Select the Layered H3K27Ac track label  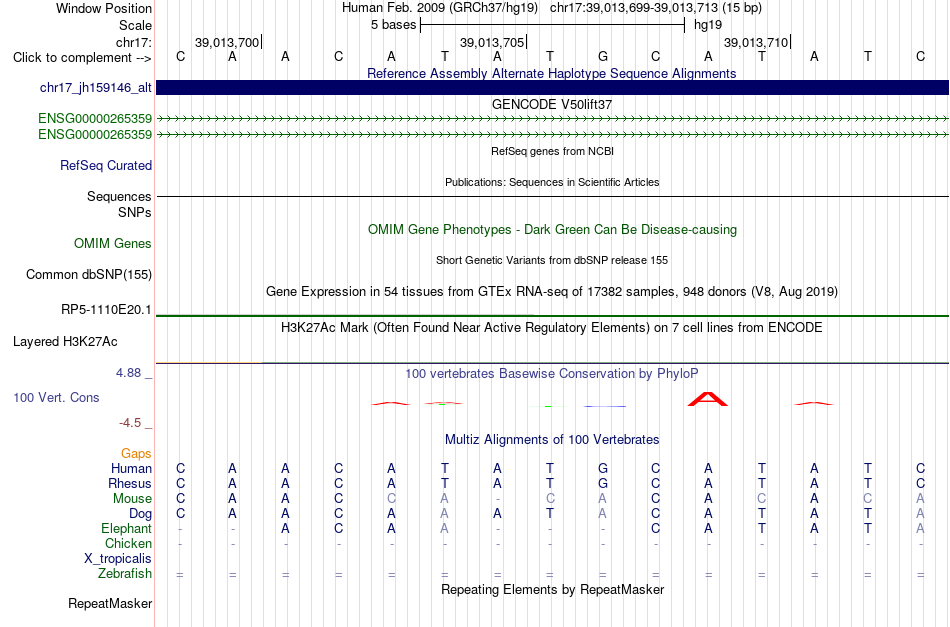click(x=65, y=342)
